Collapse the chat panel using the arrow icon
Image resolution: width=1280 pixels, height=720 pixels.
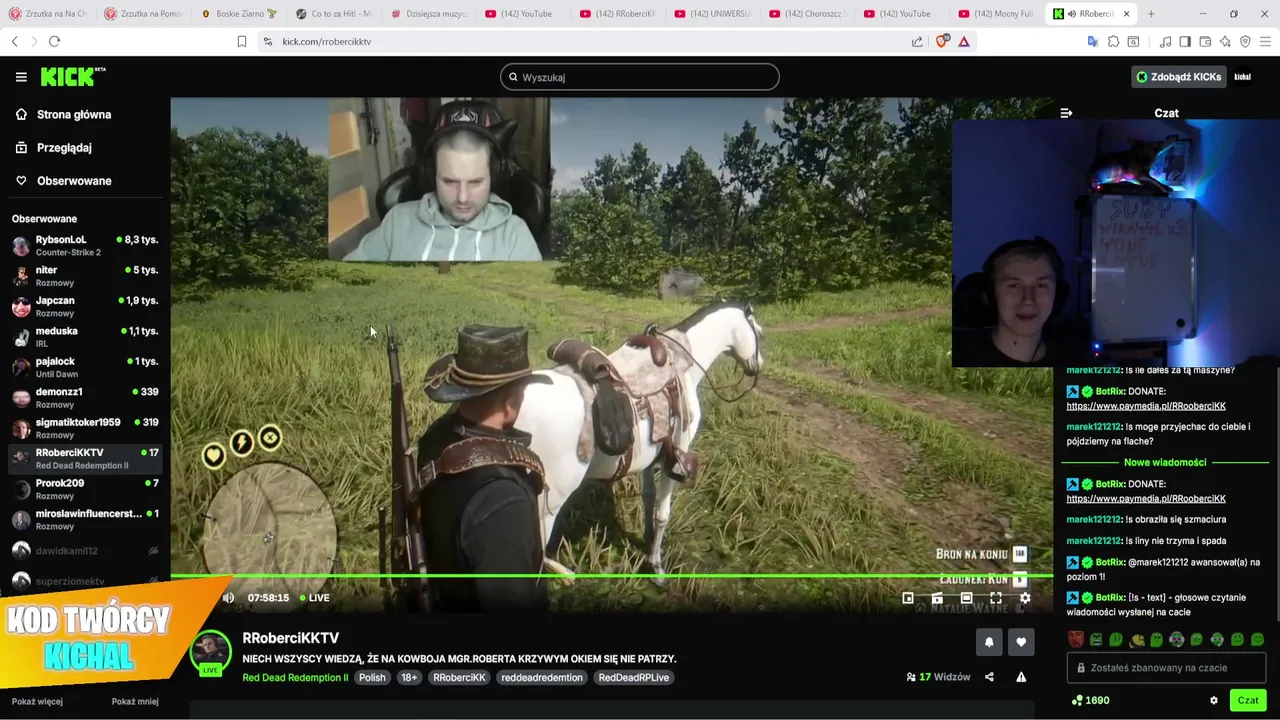[1066, 113]
